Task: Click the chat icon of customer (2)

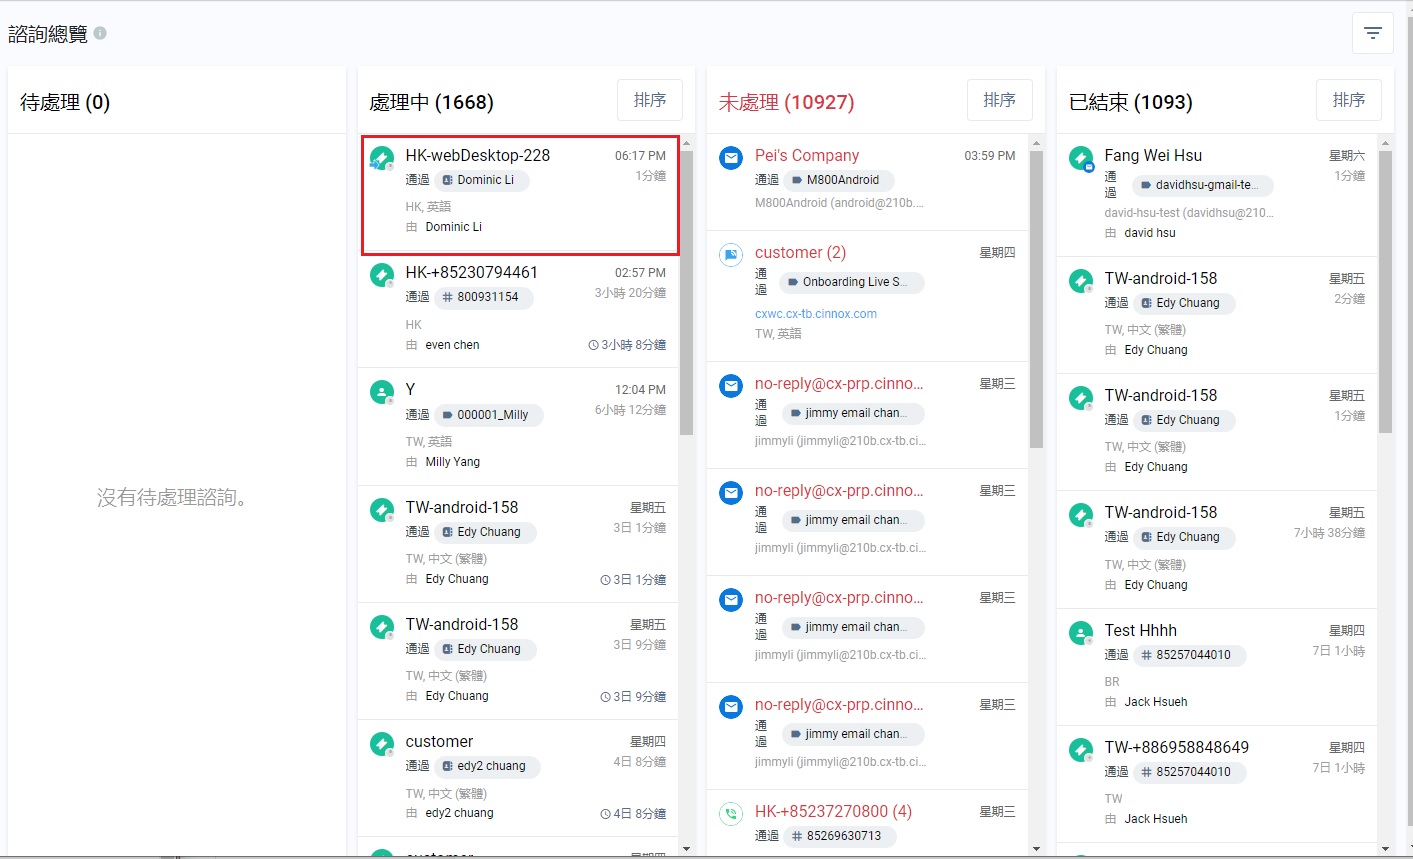Action: pyautogui.click(x=731, y=255)
